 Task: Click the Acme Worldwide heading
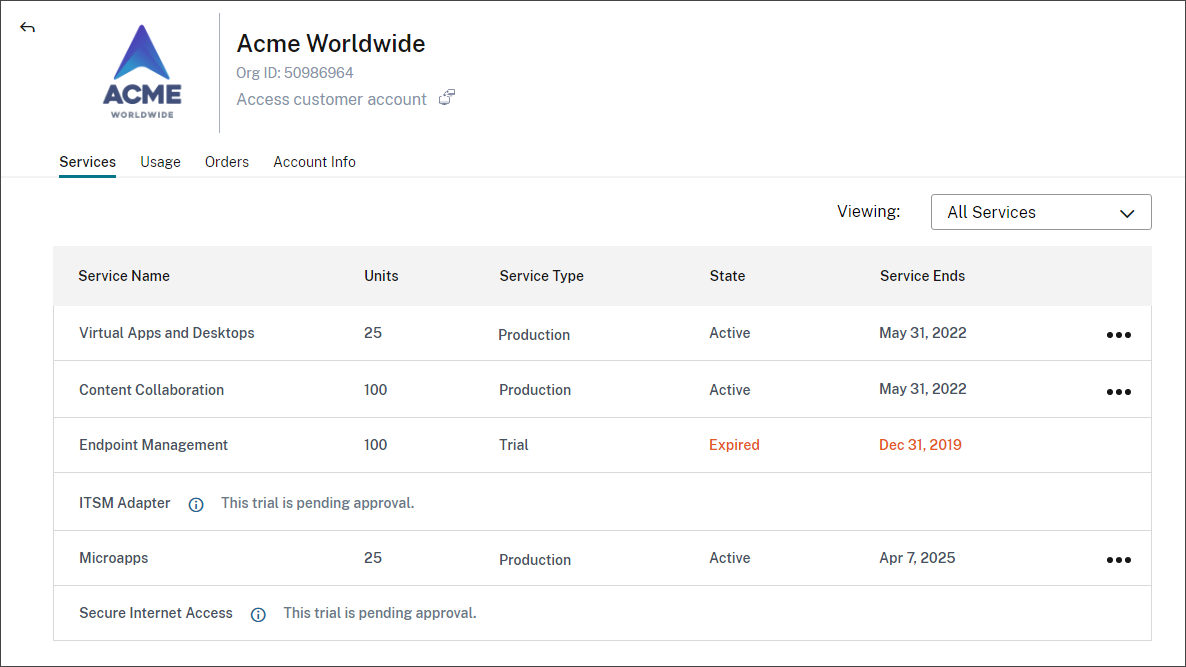pos(331,43)
